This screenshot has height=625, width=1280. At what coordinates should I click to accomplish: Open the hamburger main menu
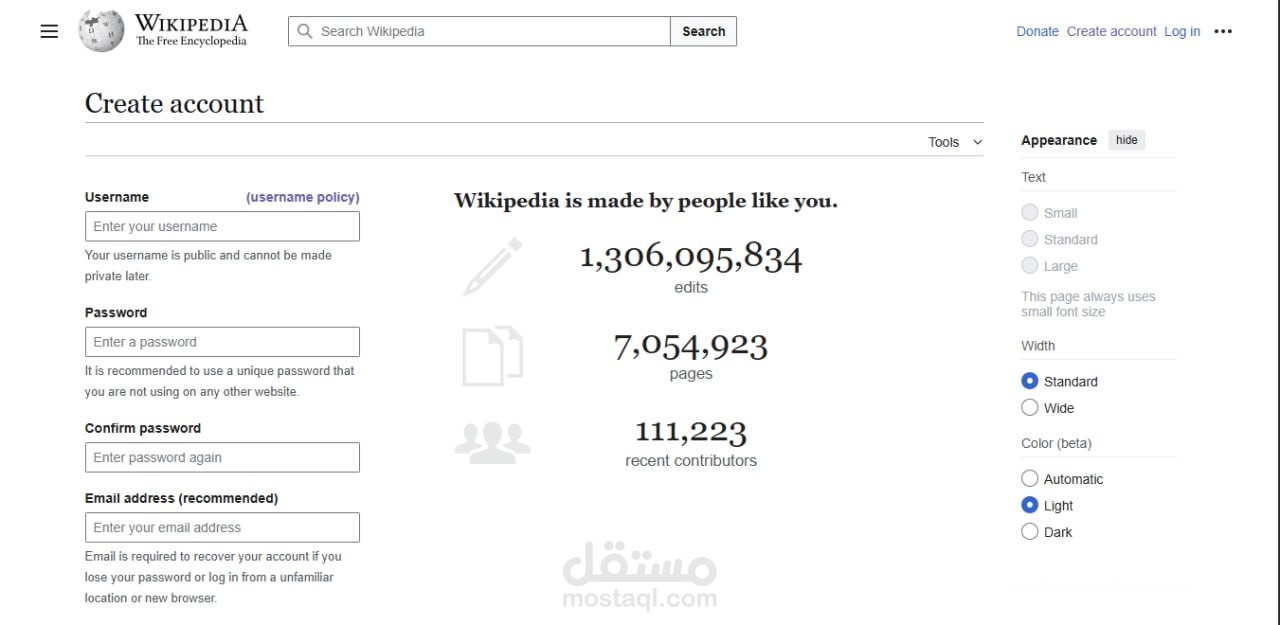pos(49,31)
